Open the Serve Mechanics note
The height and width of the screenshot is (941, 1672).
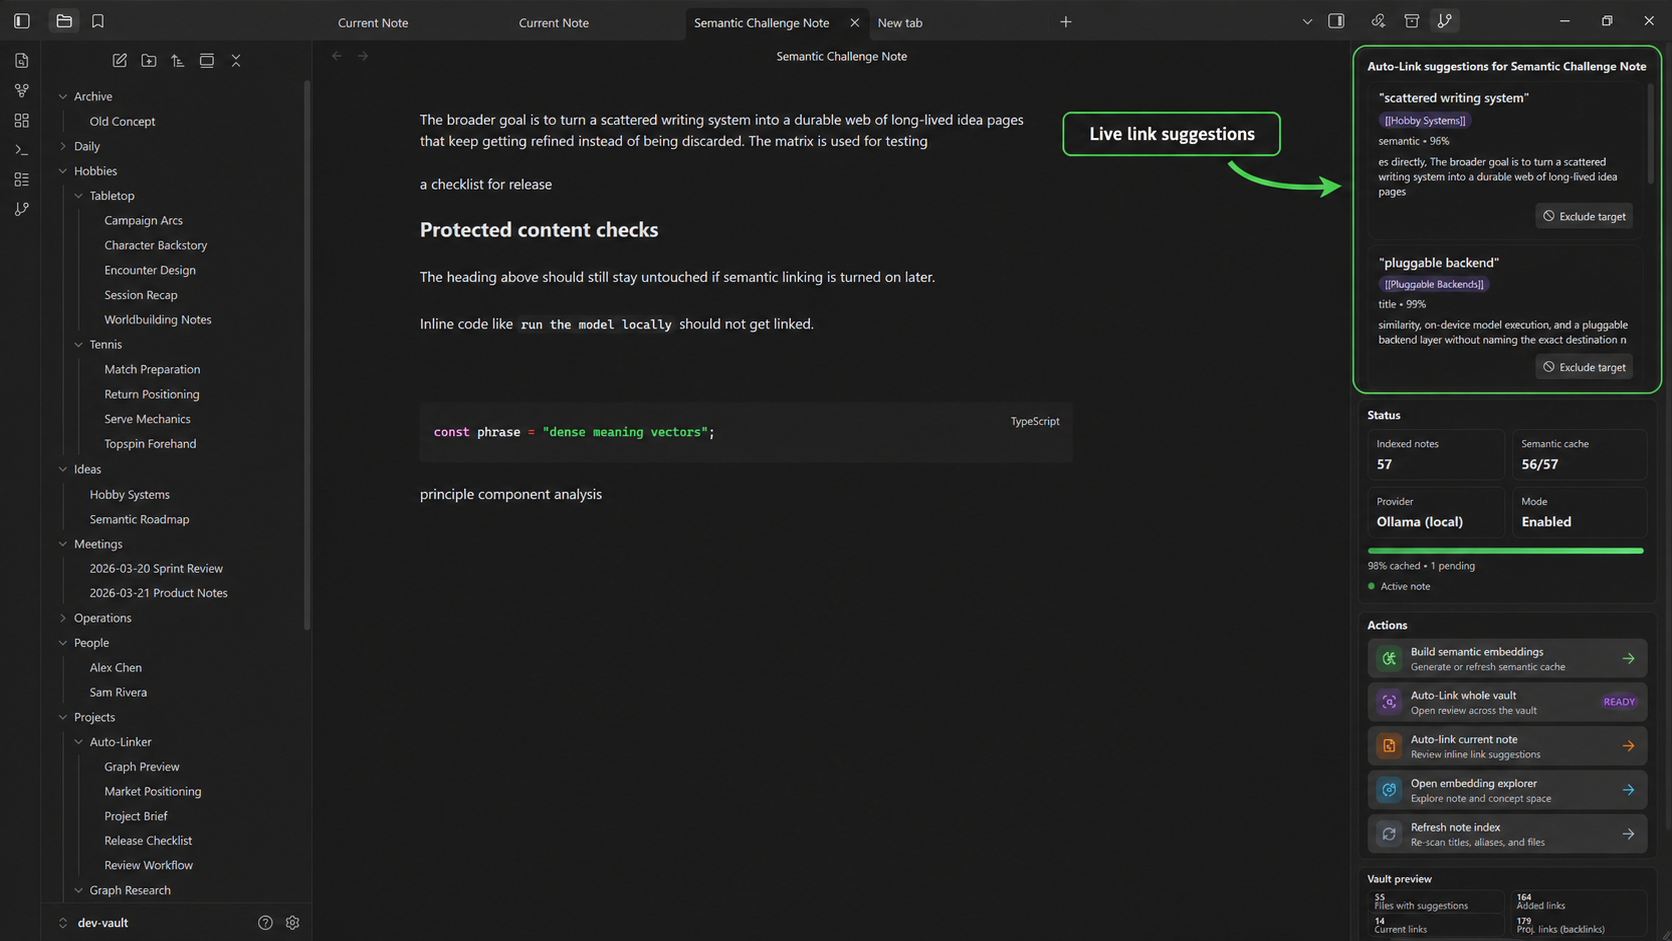point(147,419)
